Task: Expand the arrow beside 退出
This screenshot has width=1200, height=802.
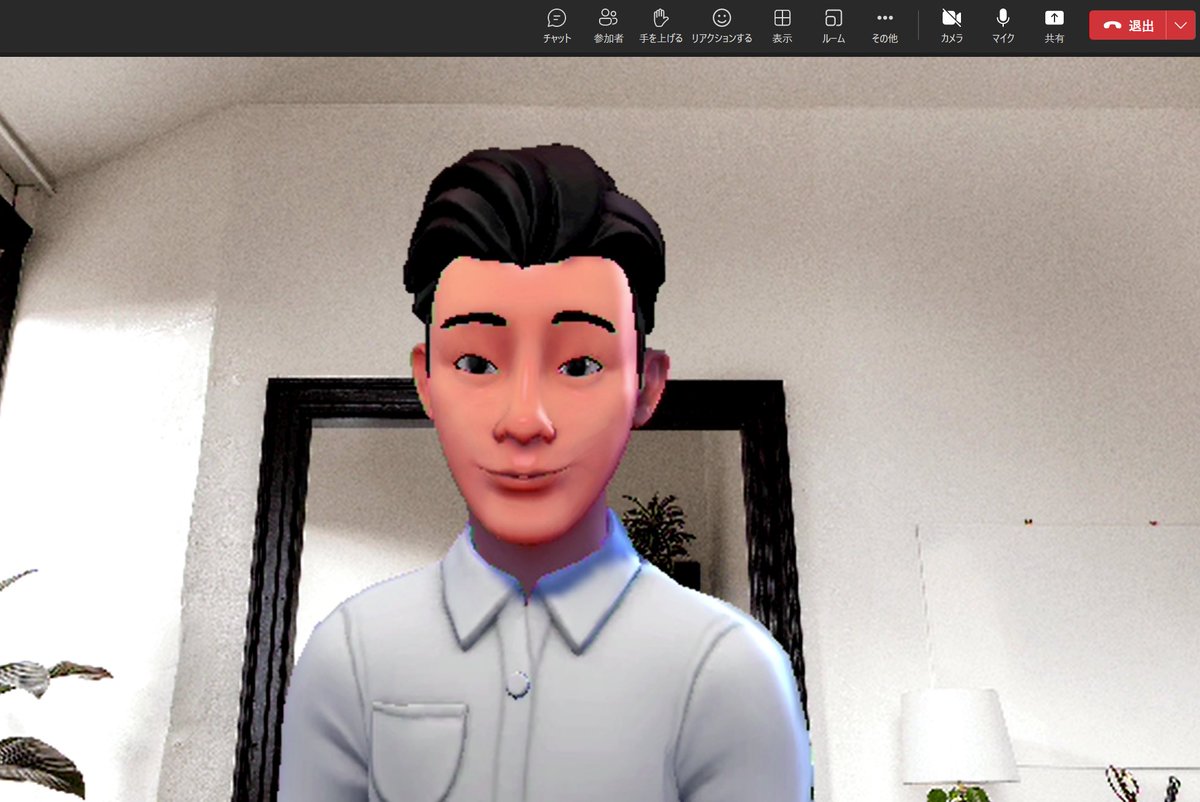Action: tap(1179, 26)
